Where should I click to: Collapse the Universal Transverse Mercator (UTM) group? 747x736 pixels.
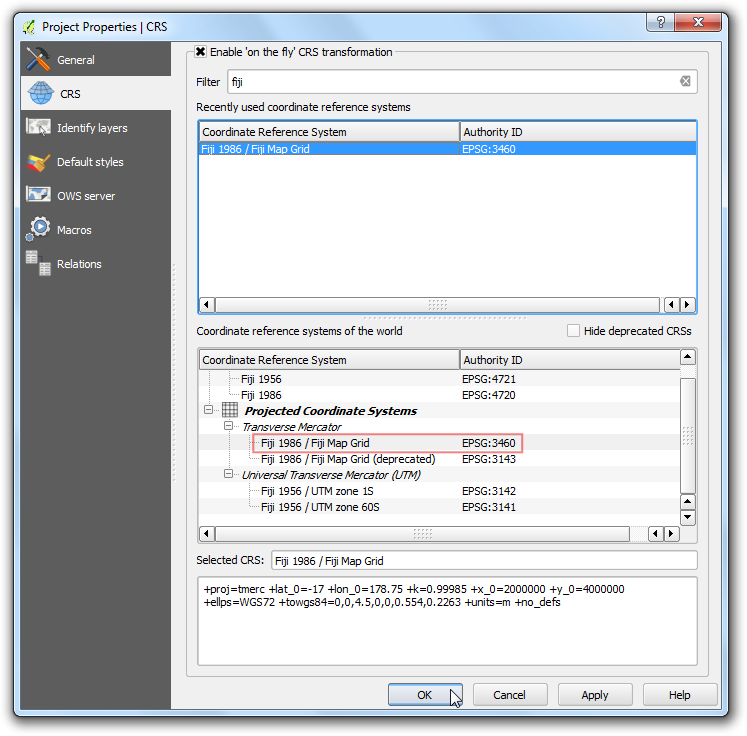click(x=229, y=475)
